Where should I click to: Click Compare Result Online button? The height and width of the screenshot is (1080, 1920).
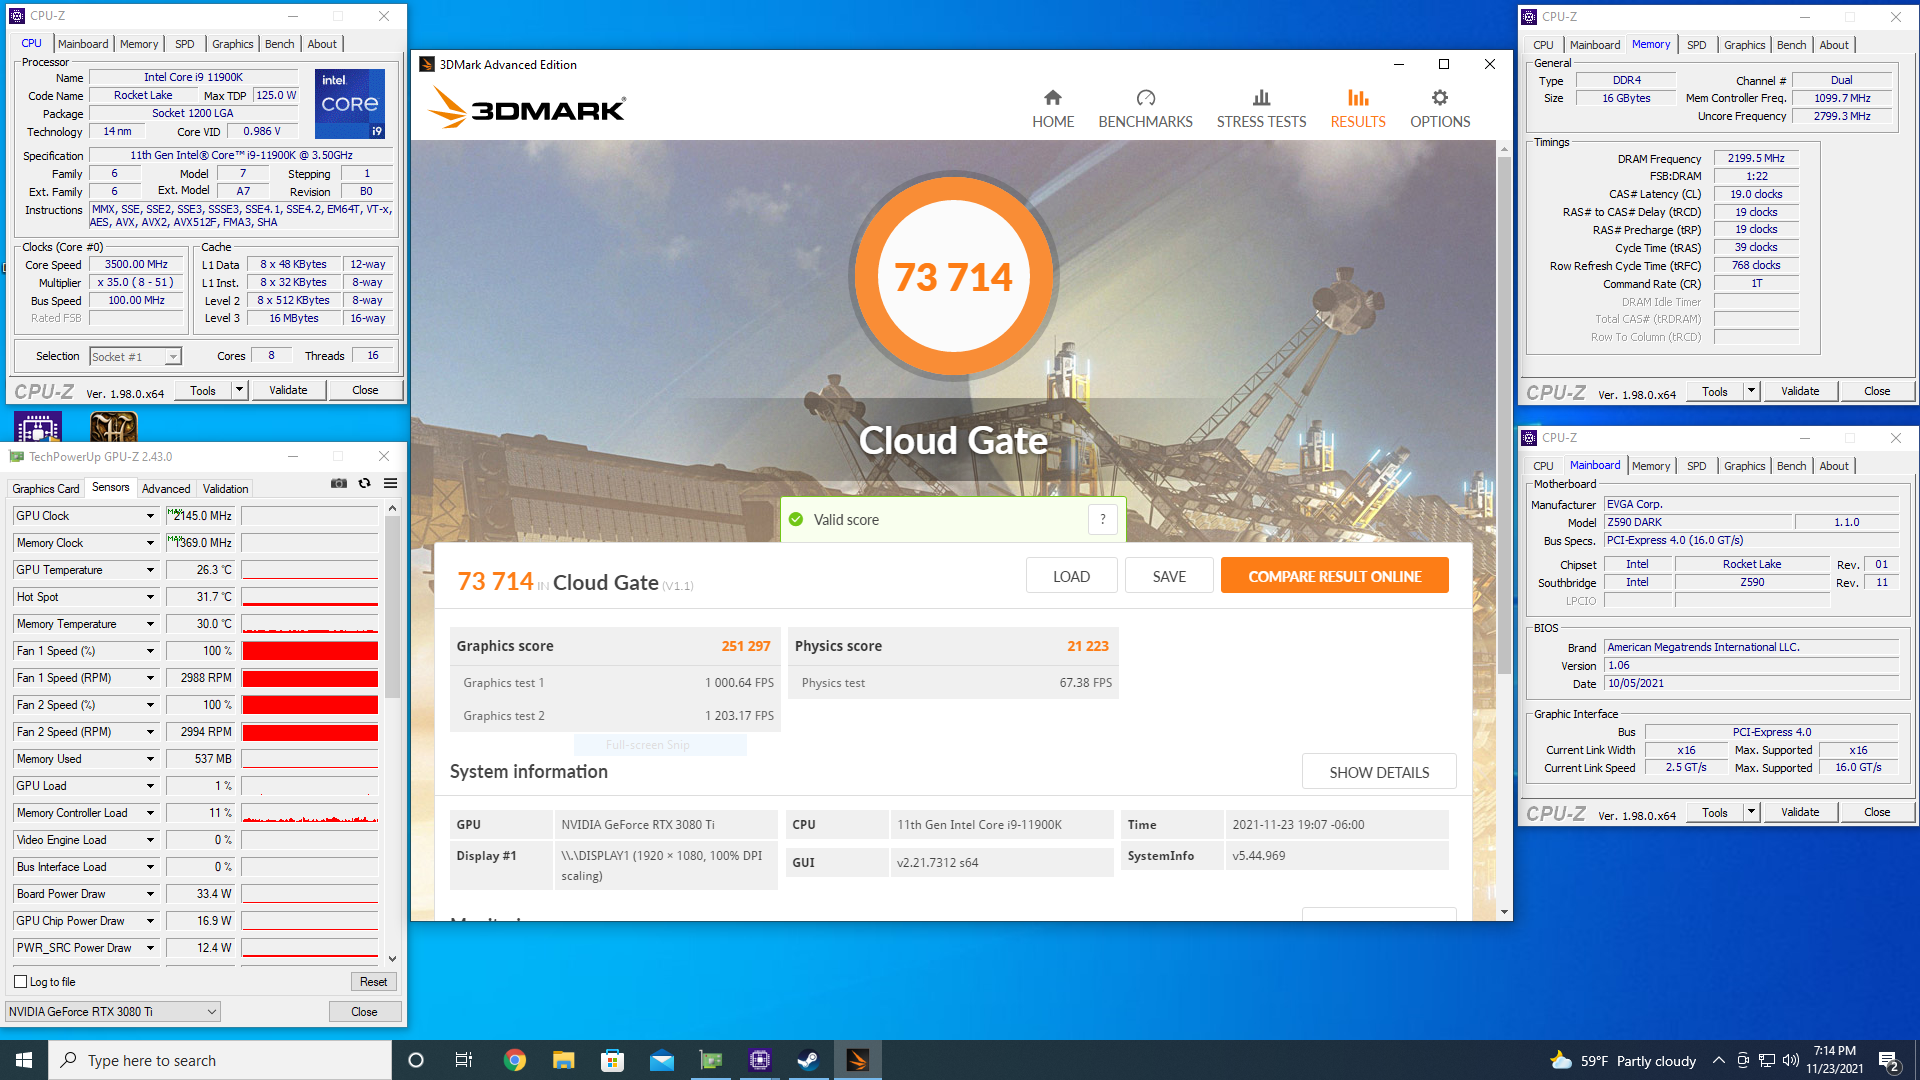click(x=1334, y=576)
